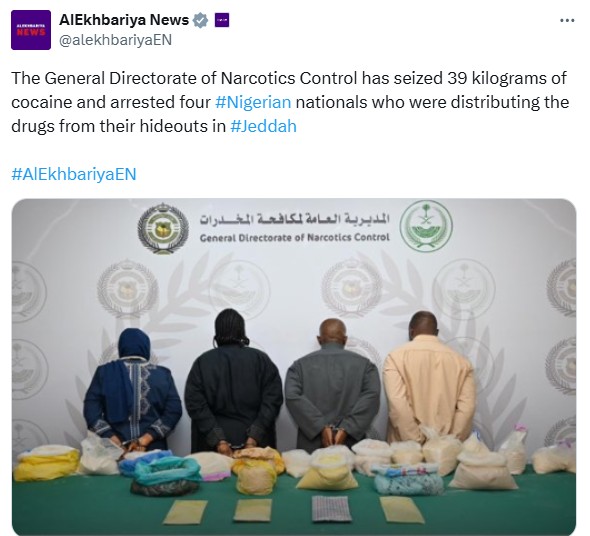Open the #Jeddah hashtag

click(263, 126)
